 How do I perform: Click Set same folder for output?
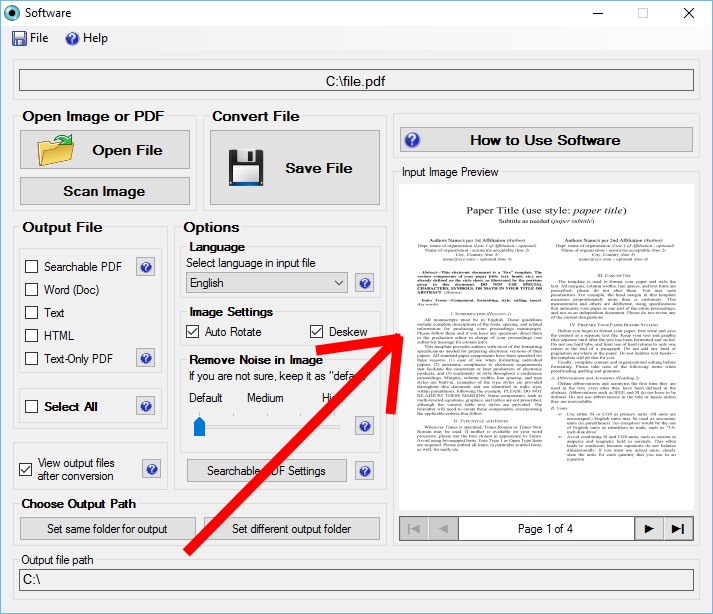click(107, 528)
